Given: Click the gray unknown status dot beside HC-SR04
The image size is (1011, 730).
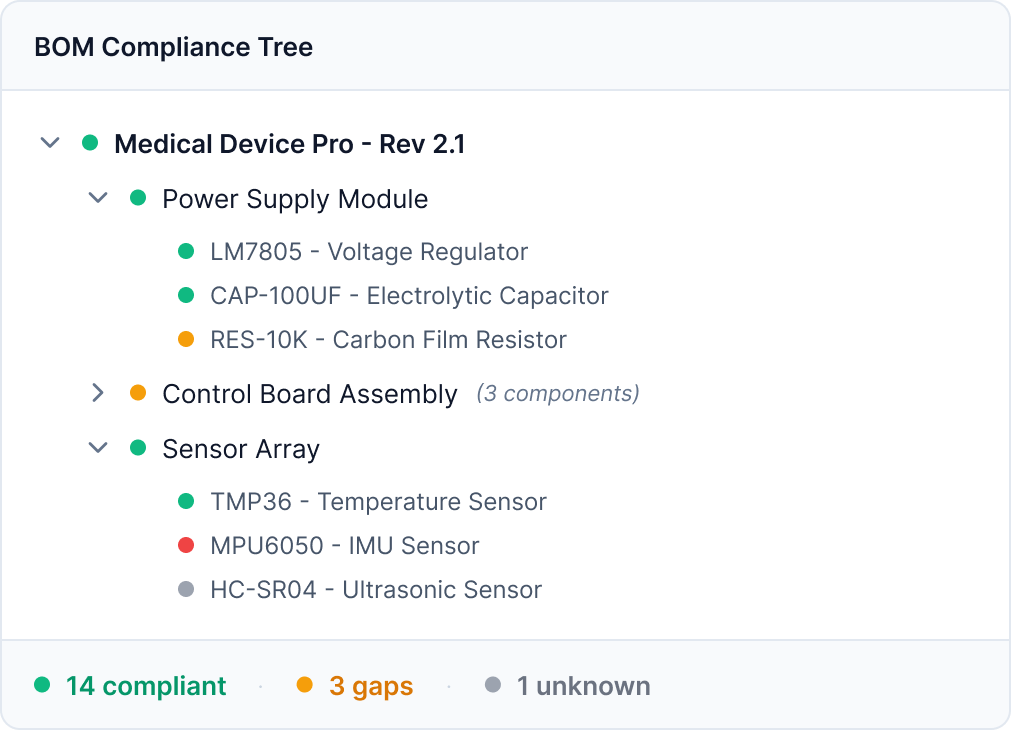Looking at the screenshot, I should pyautogui.click(x=187, y=589).
